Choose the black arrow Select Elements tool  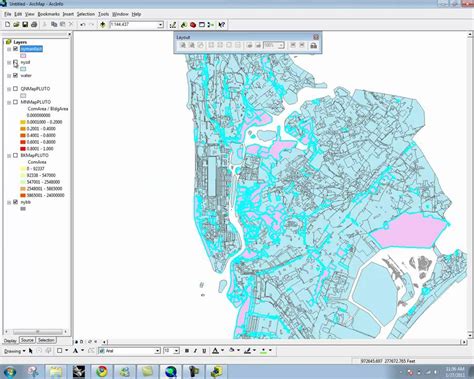[31, 351]
